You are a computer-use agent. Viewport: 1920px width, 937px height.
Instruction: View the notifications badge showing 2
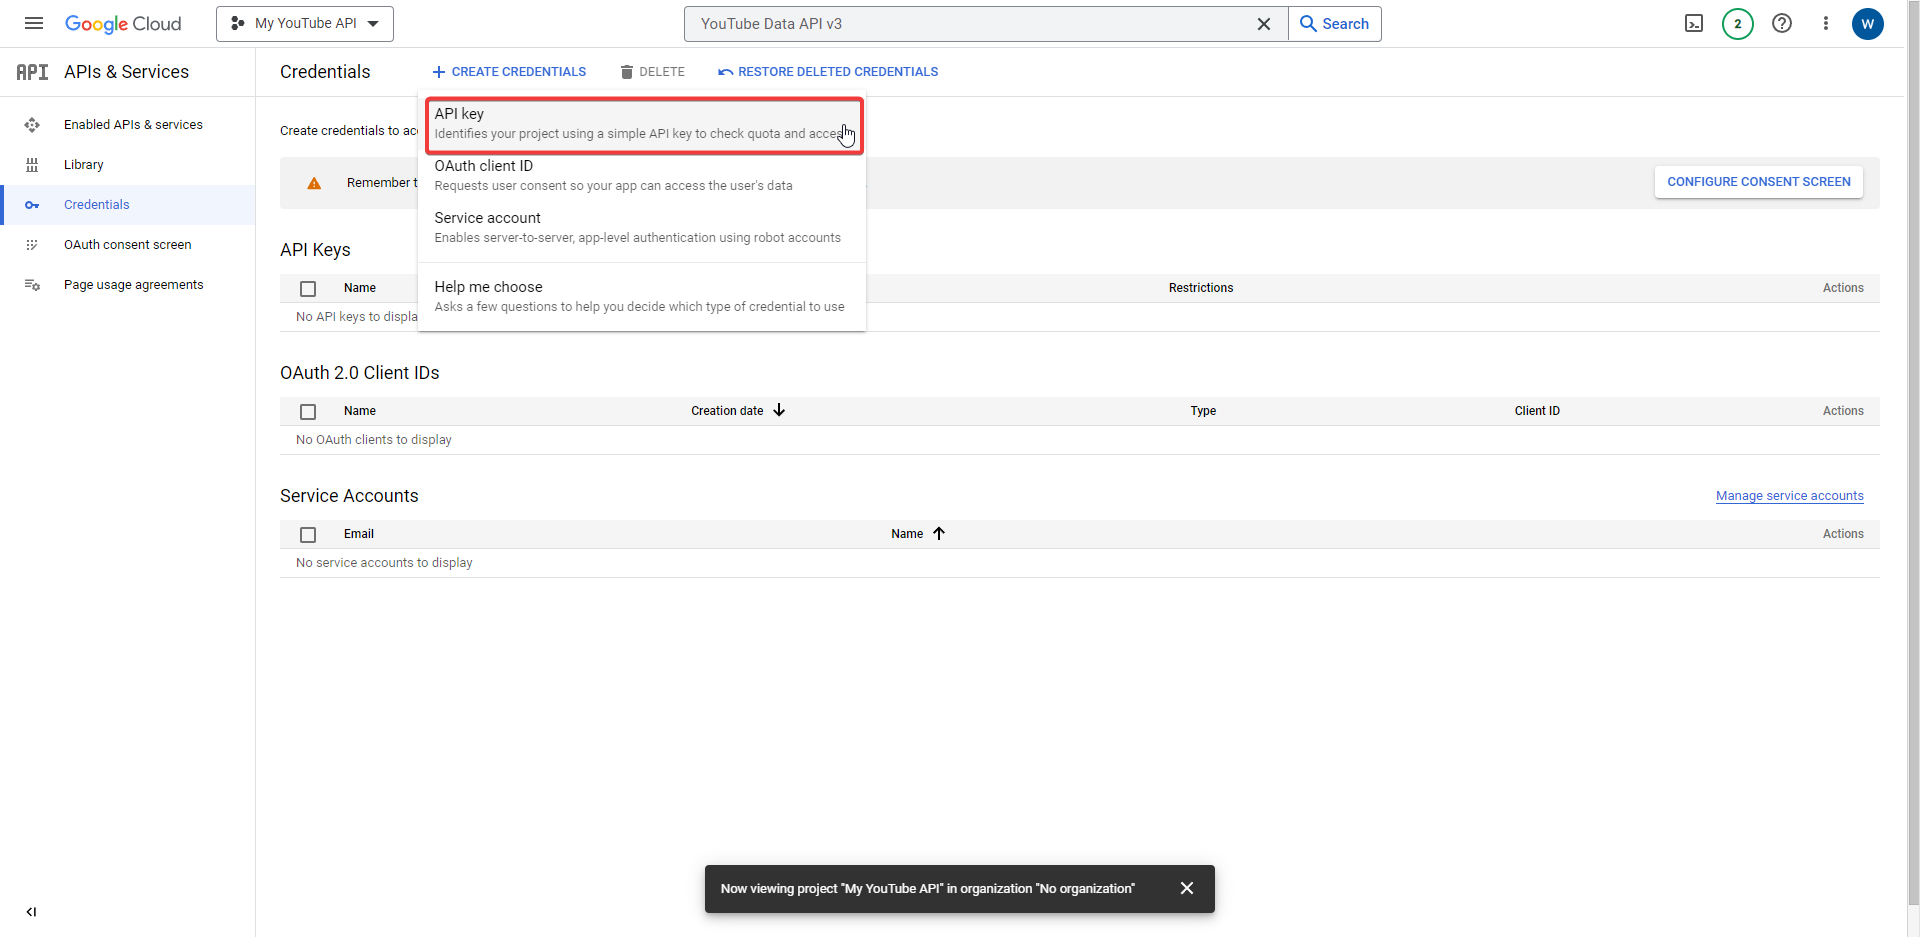pos(1738,23)
